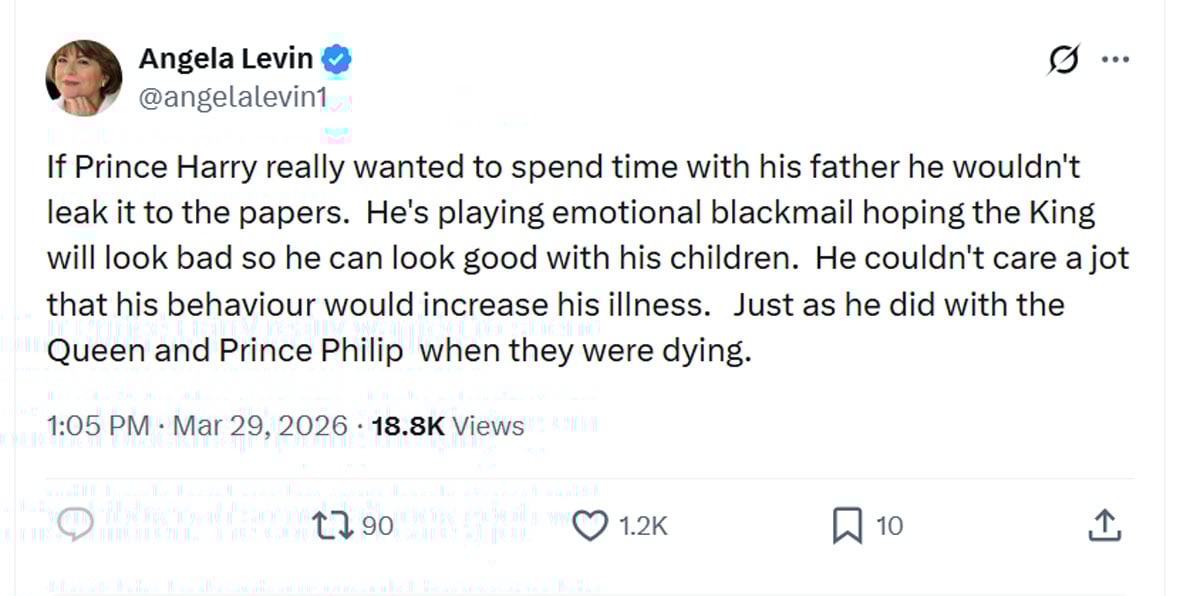The width and height of the screenshot is (1200, 596).
Task: Click the repost count of 90
Action: [376, 525]
